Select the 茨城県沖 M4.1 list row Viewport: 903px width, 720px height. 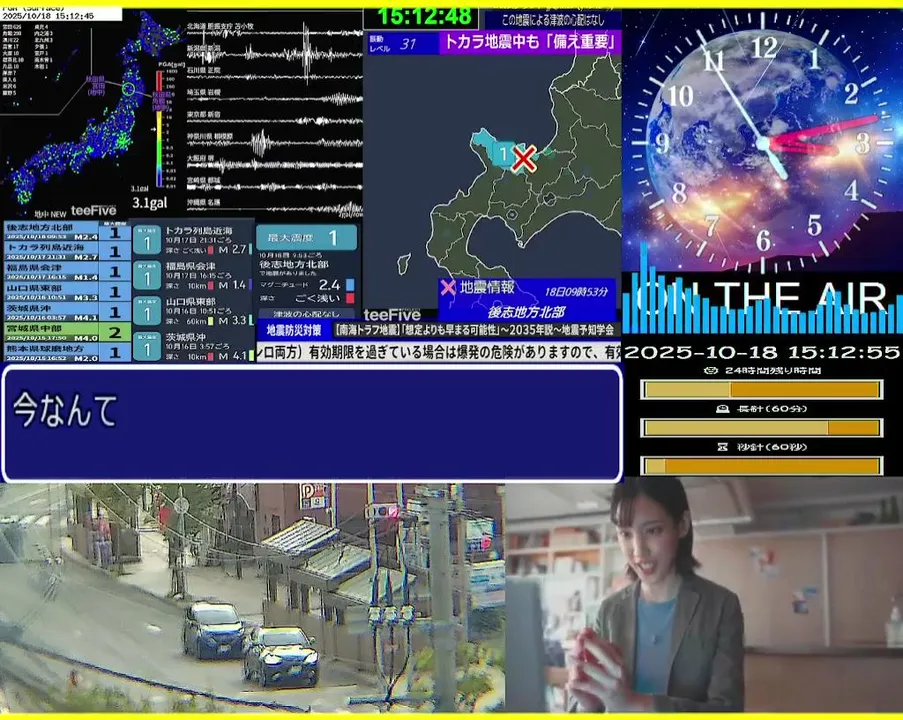coord(67,312)
